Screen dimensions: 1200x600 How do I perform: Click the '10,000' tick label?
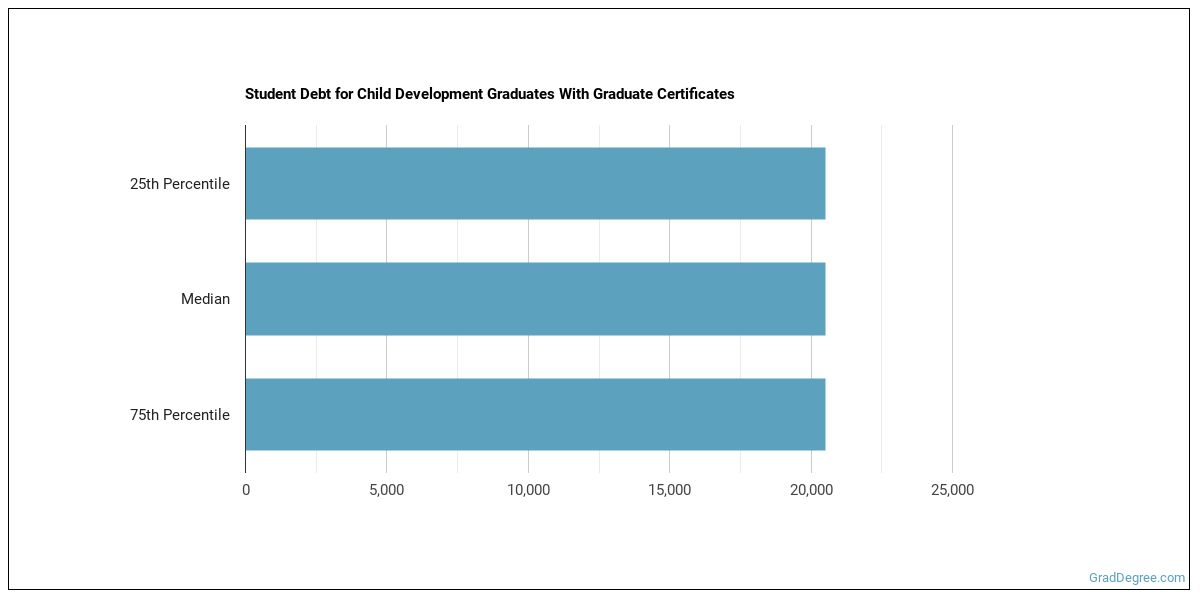[528, 490]
